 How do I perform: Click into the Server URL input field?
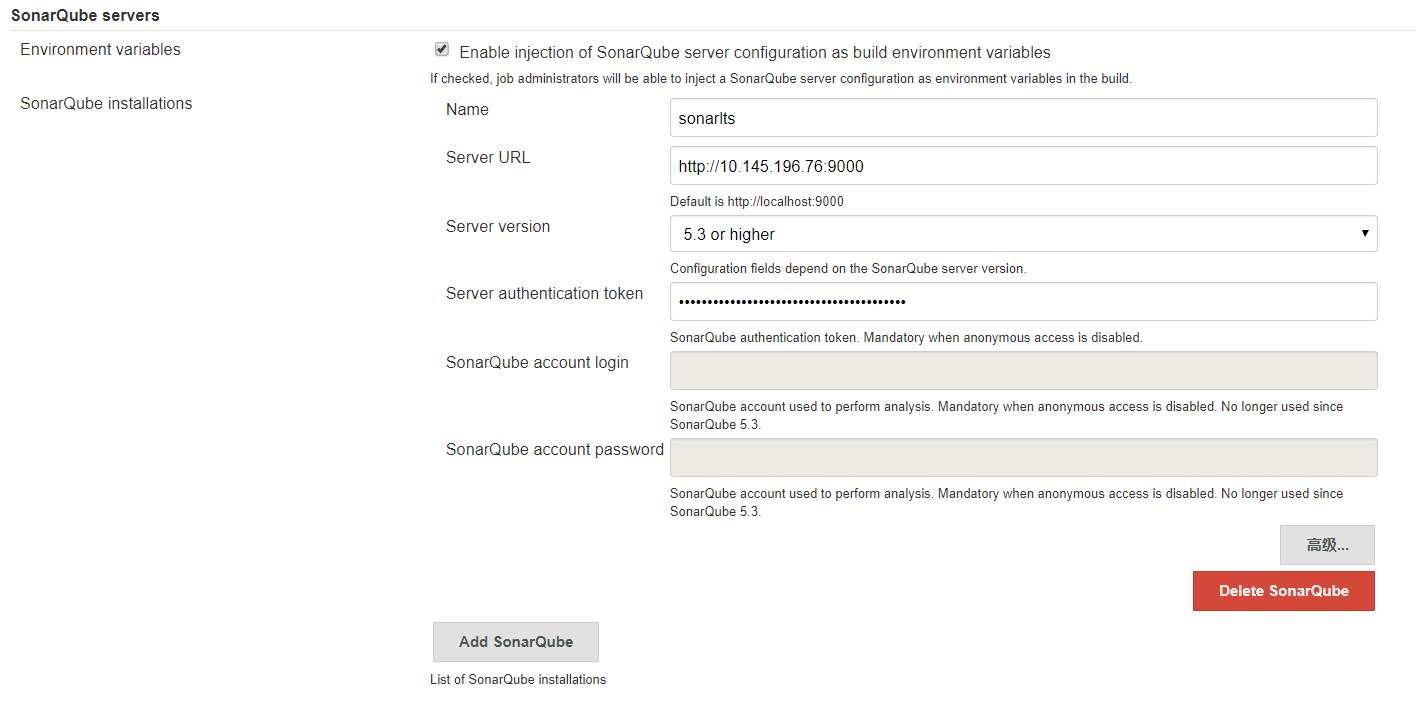pos(1023,166)
